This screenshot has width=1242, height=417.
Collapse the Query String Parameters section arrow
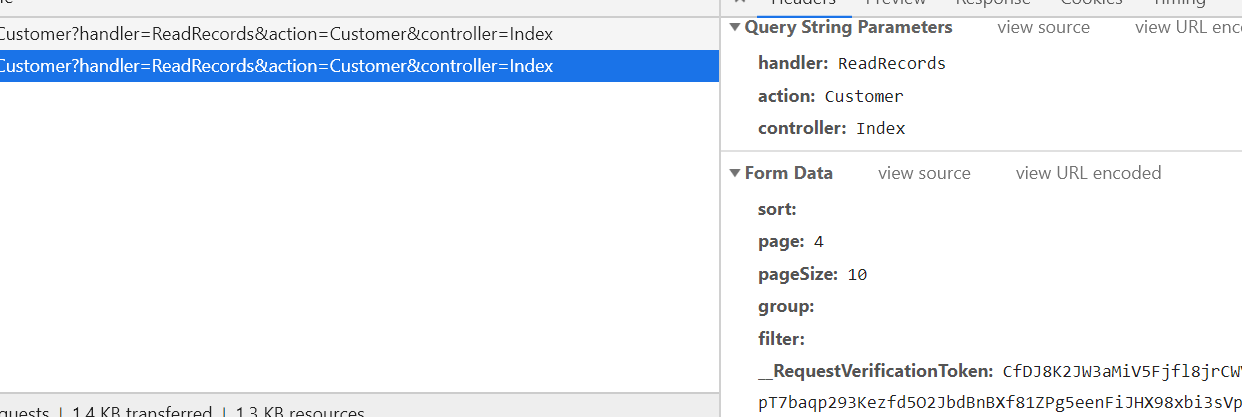click(736, 27)
